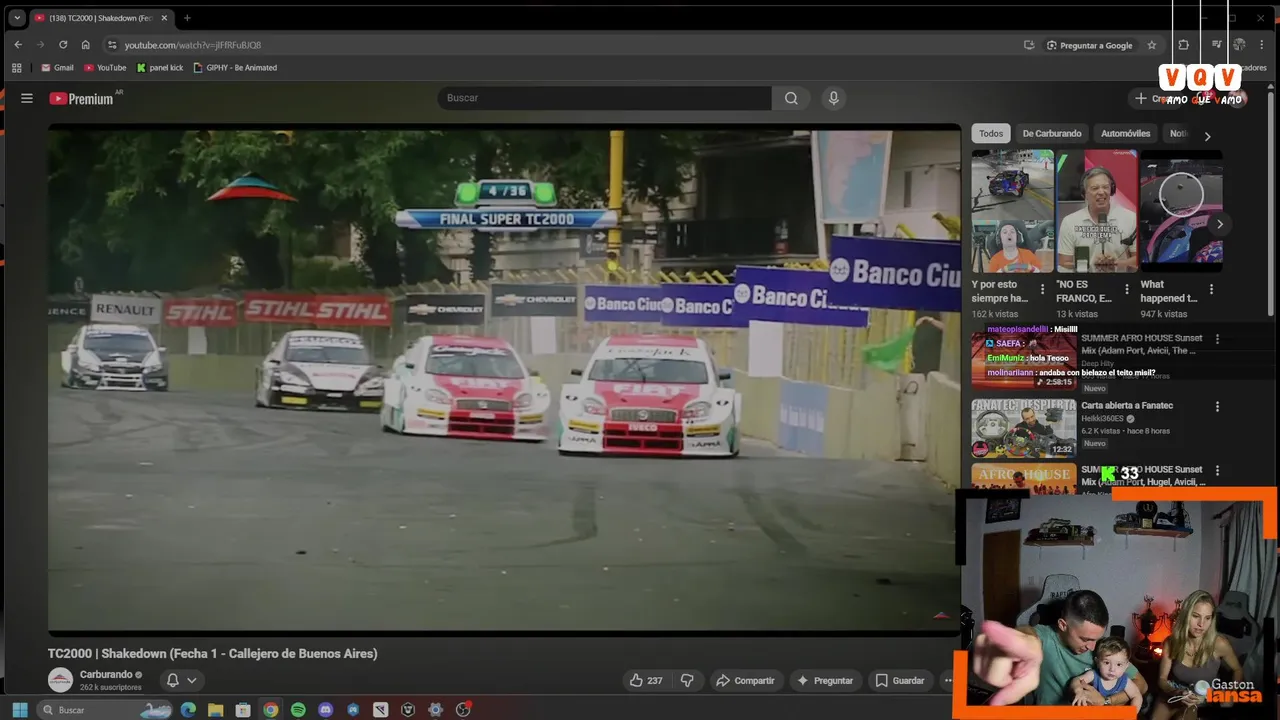Click the Compartir share button
The width and height of the screenshot is (1280, 720).
coord(745,680)
